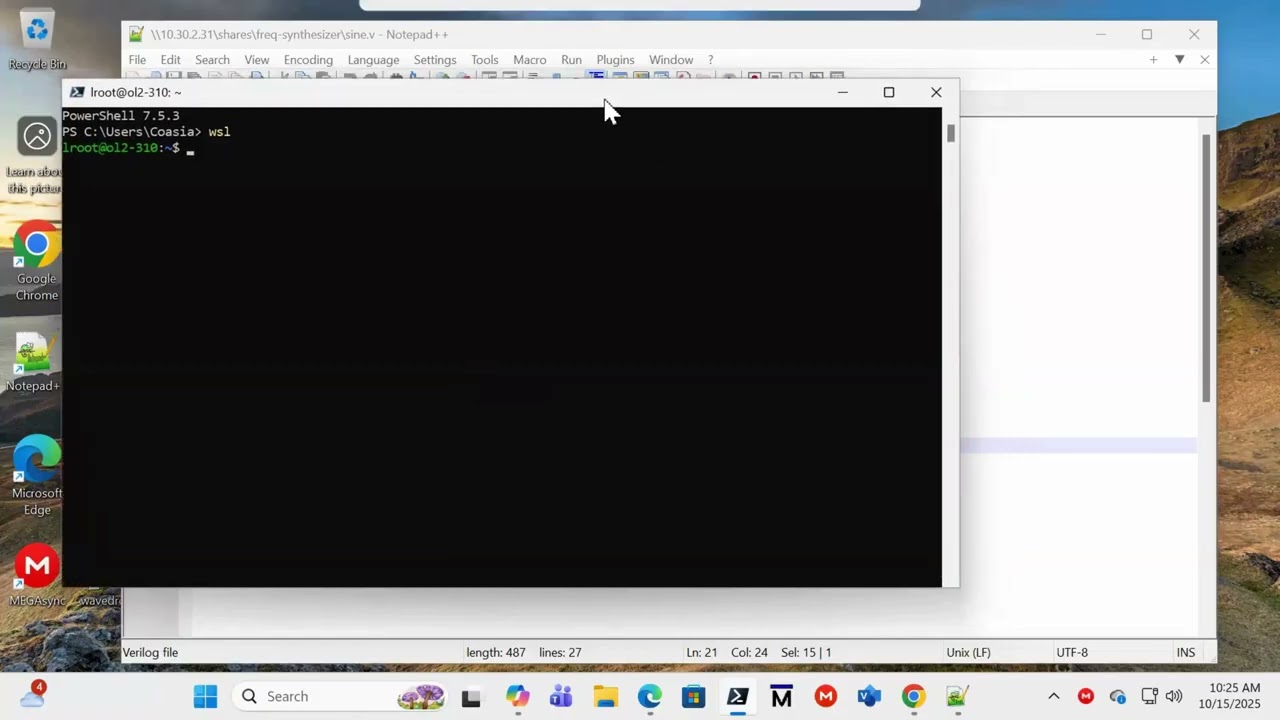Screen dimensions: 1280x720
Task: Open the Settings menu in Notepad++
Action: point(435,60)
